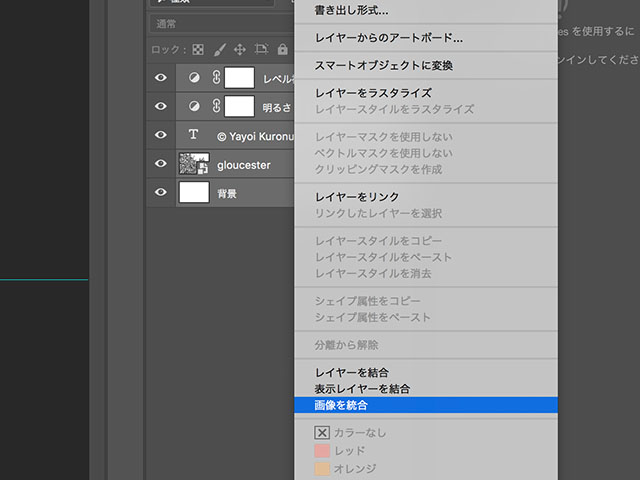The width and height of the screenshot is (640, 480).
Task: Click the lock all padlock icon
Action: [x=282, y=49]
